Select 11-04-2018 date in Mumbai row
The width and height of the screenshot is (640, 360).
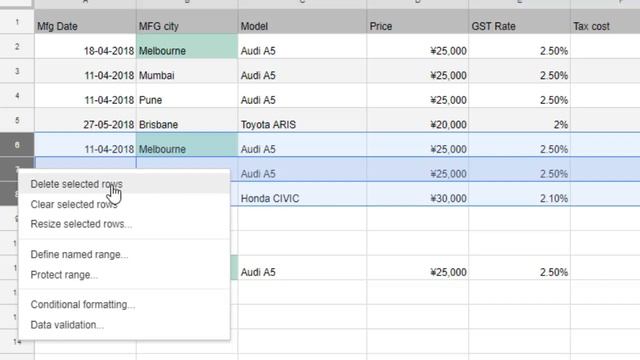[85, 71]
